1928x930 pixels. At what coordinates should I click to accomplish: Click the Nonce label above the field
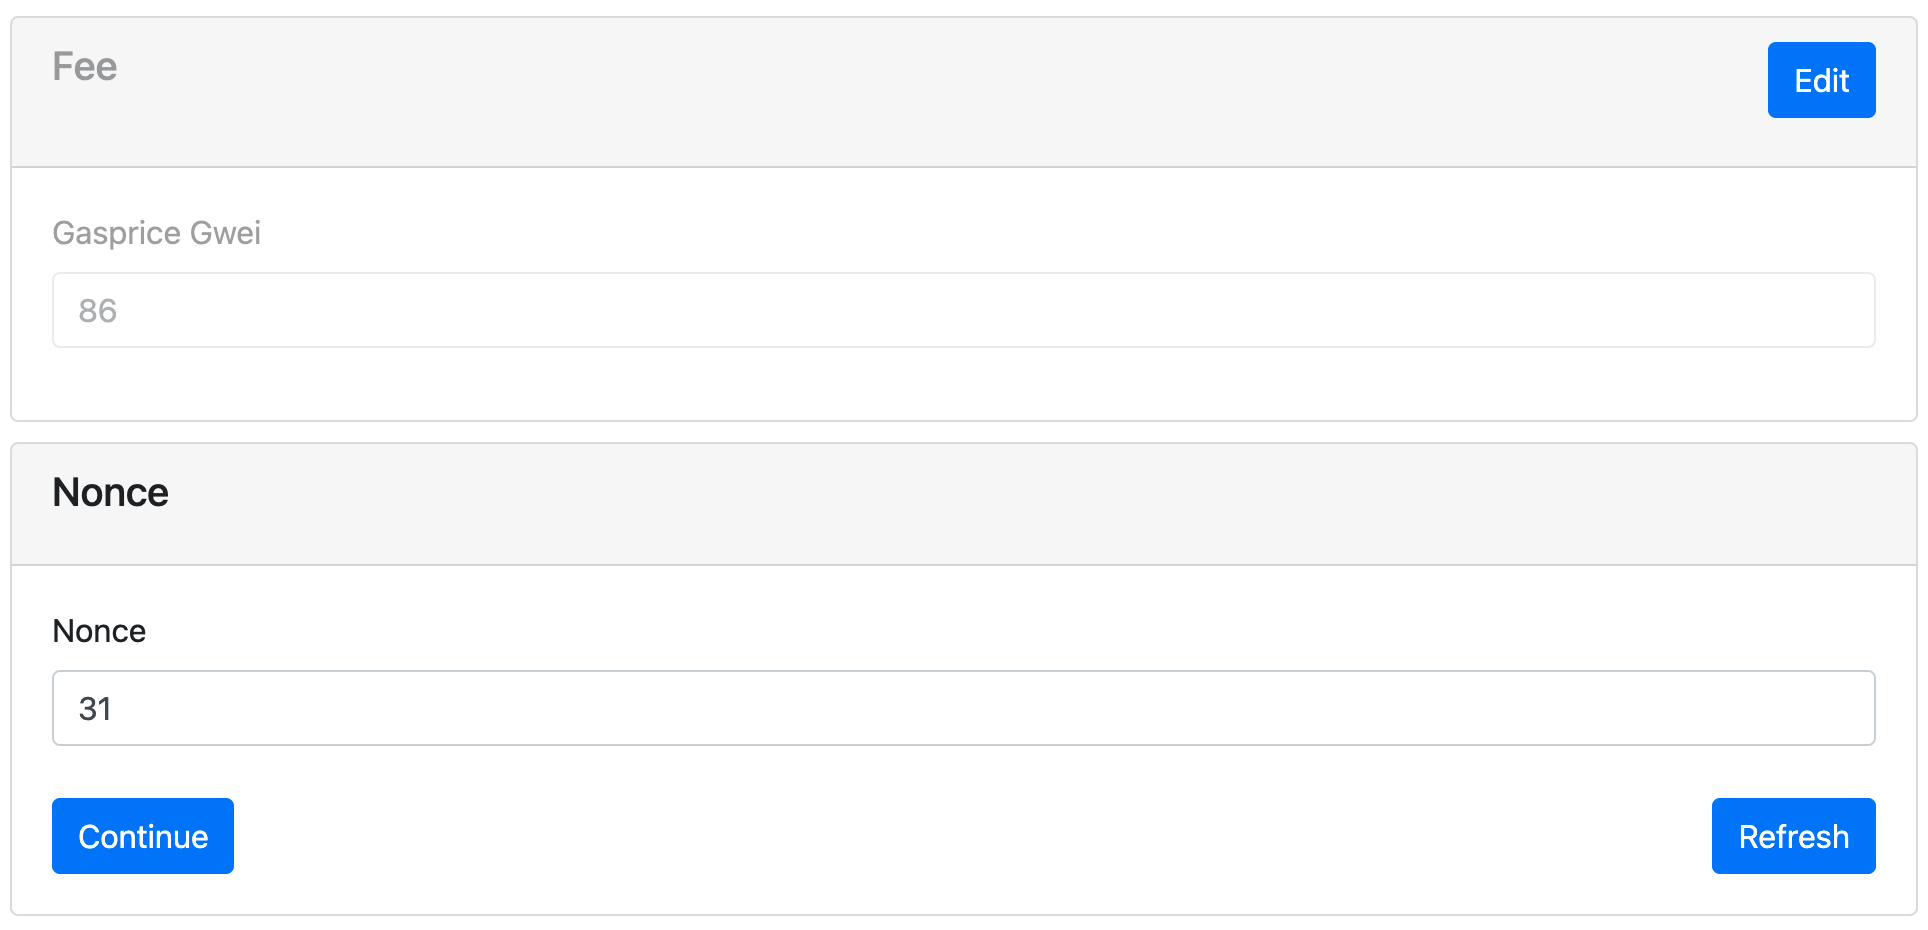pos(99,631)
